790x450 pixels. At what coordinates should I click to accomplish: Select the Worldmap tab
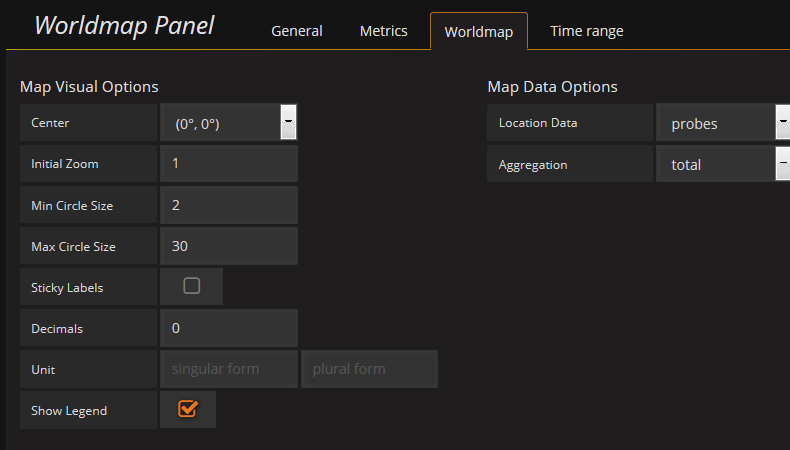(x=478, y=32)
